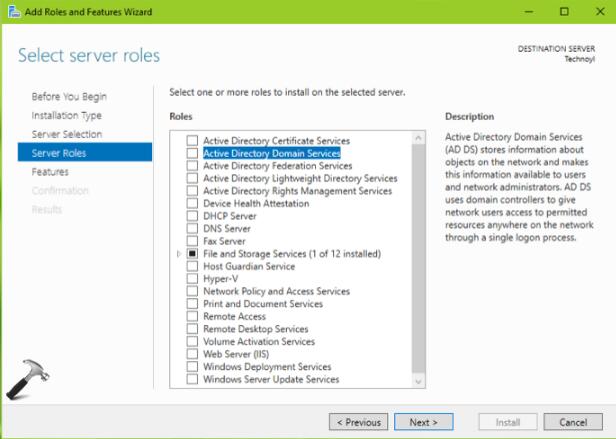Expand File and Storage Services tree node
This screenshot has height=439, width=616.
(179, 254)
